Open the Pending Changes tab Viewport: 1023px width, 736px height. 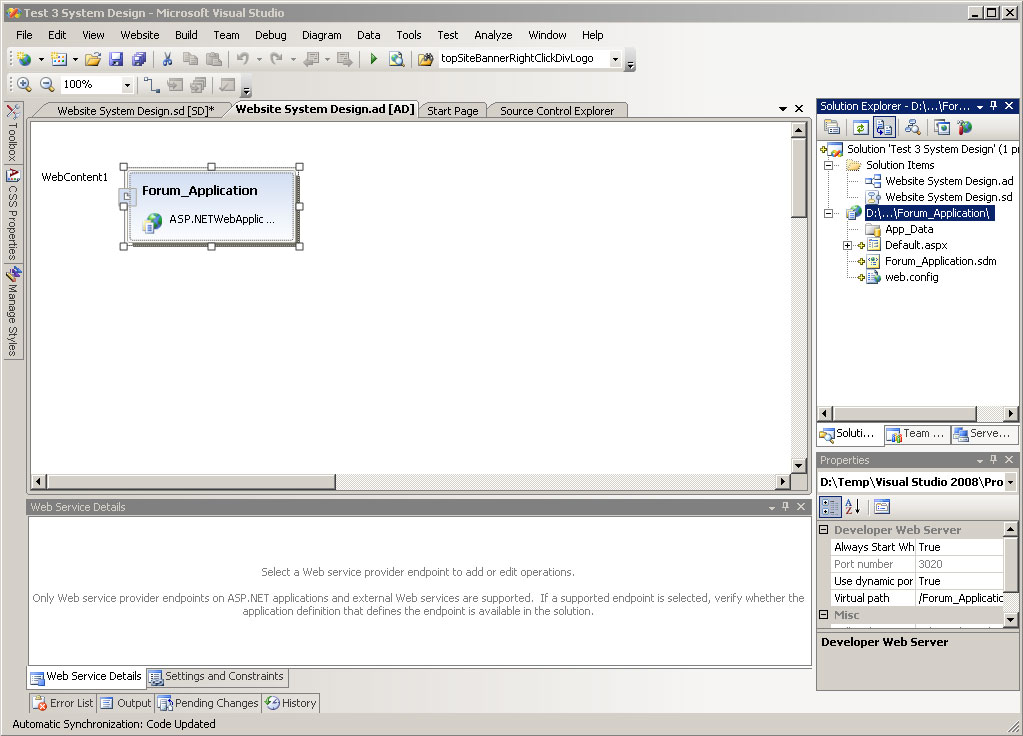point(209,703)
